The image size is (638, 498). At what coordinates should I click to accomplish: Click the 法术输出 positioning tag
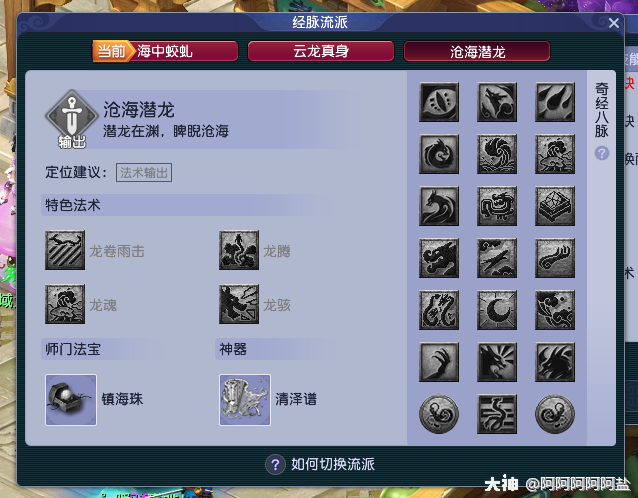[144, 173]
